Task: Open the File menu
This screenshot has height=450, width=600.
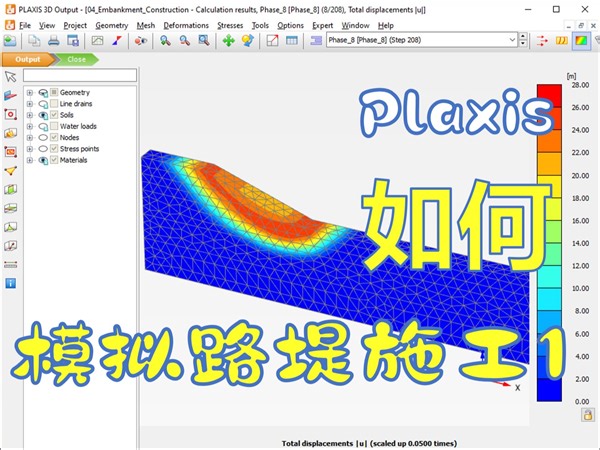Action: (x=25, y=25)
